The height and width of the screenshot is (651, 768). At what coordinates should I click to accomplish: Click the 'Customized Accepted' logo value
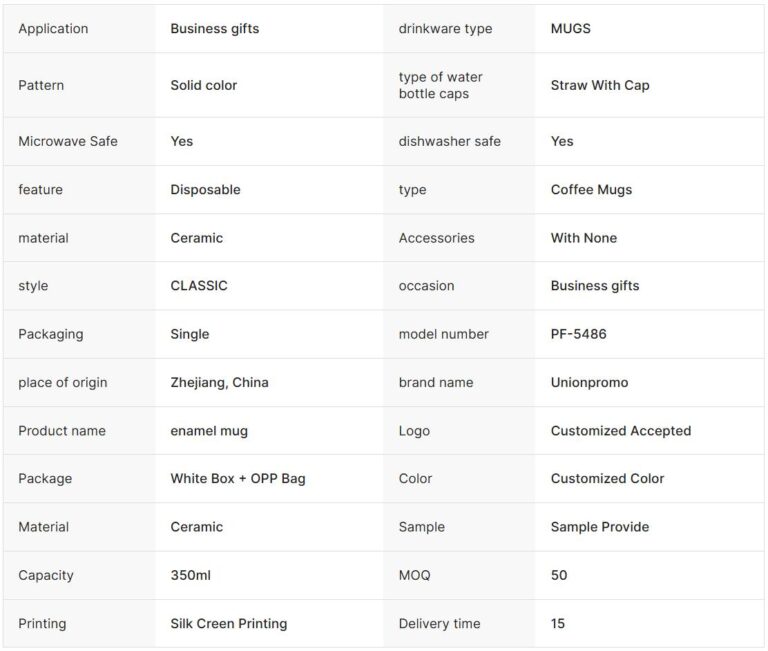coord(620,431)
